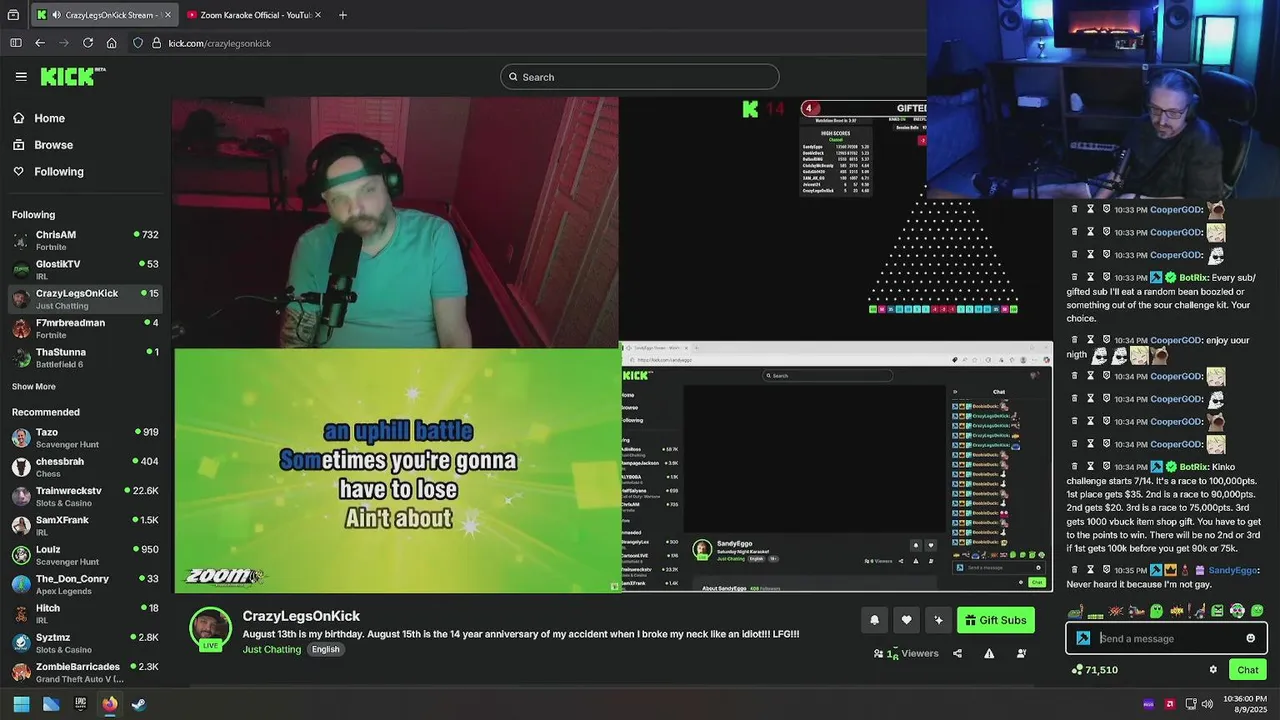1280x720 pixels.
Task: Open SamXFrank in Recommended channels
Action: [x=85, y=526]
